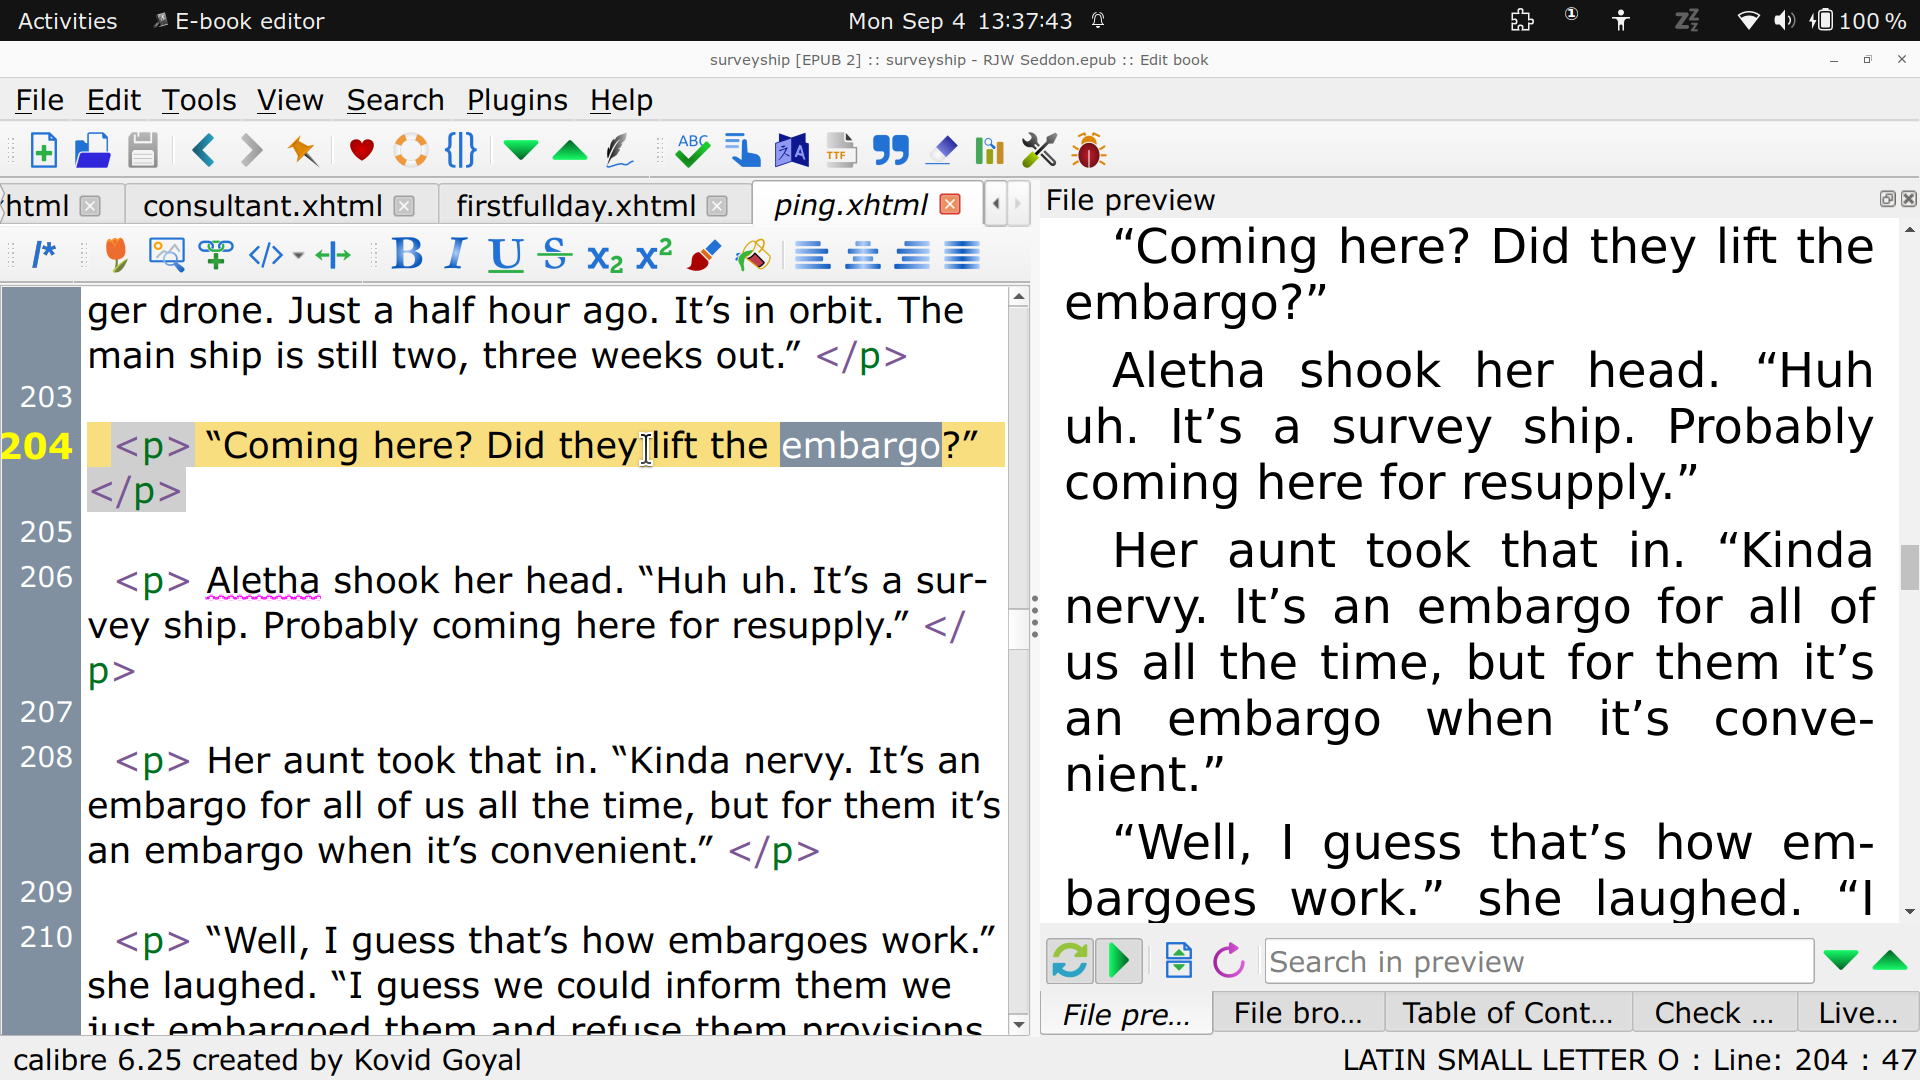Click the Search in preview field

pos(1538,961)
